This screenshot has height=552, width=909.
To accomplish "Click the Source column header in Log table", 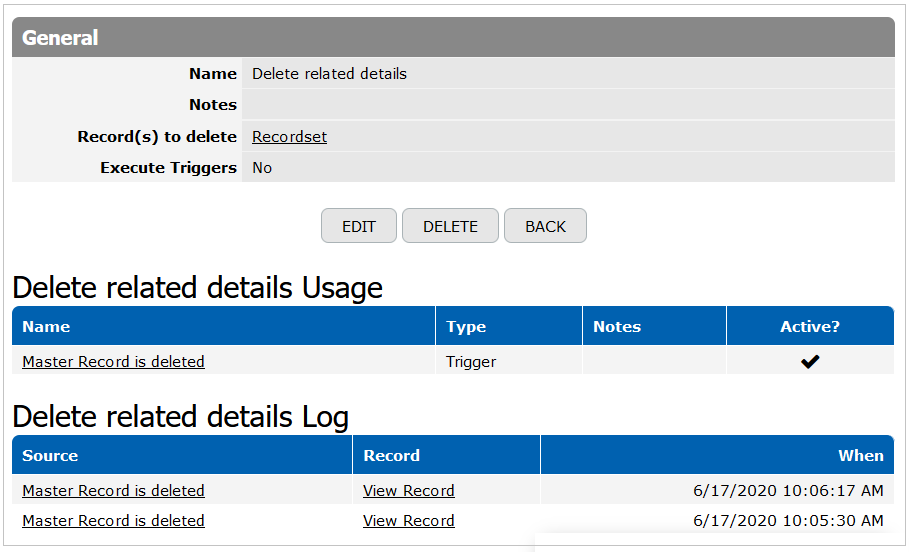I will click(182, 456).
